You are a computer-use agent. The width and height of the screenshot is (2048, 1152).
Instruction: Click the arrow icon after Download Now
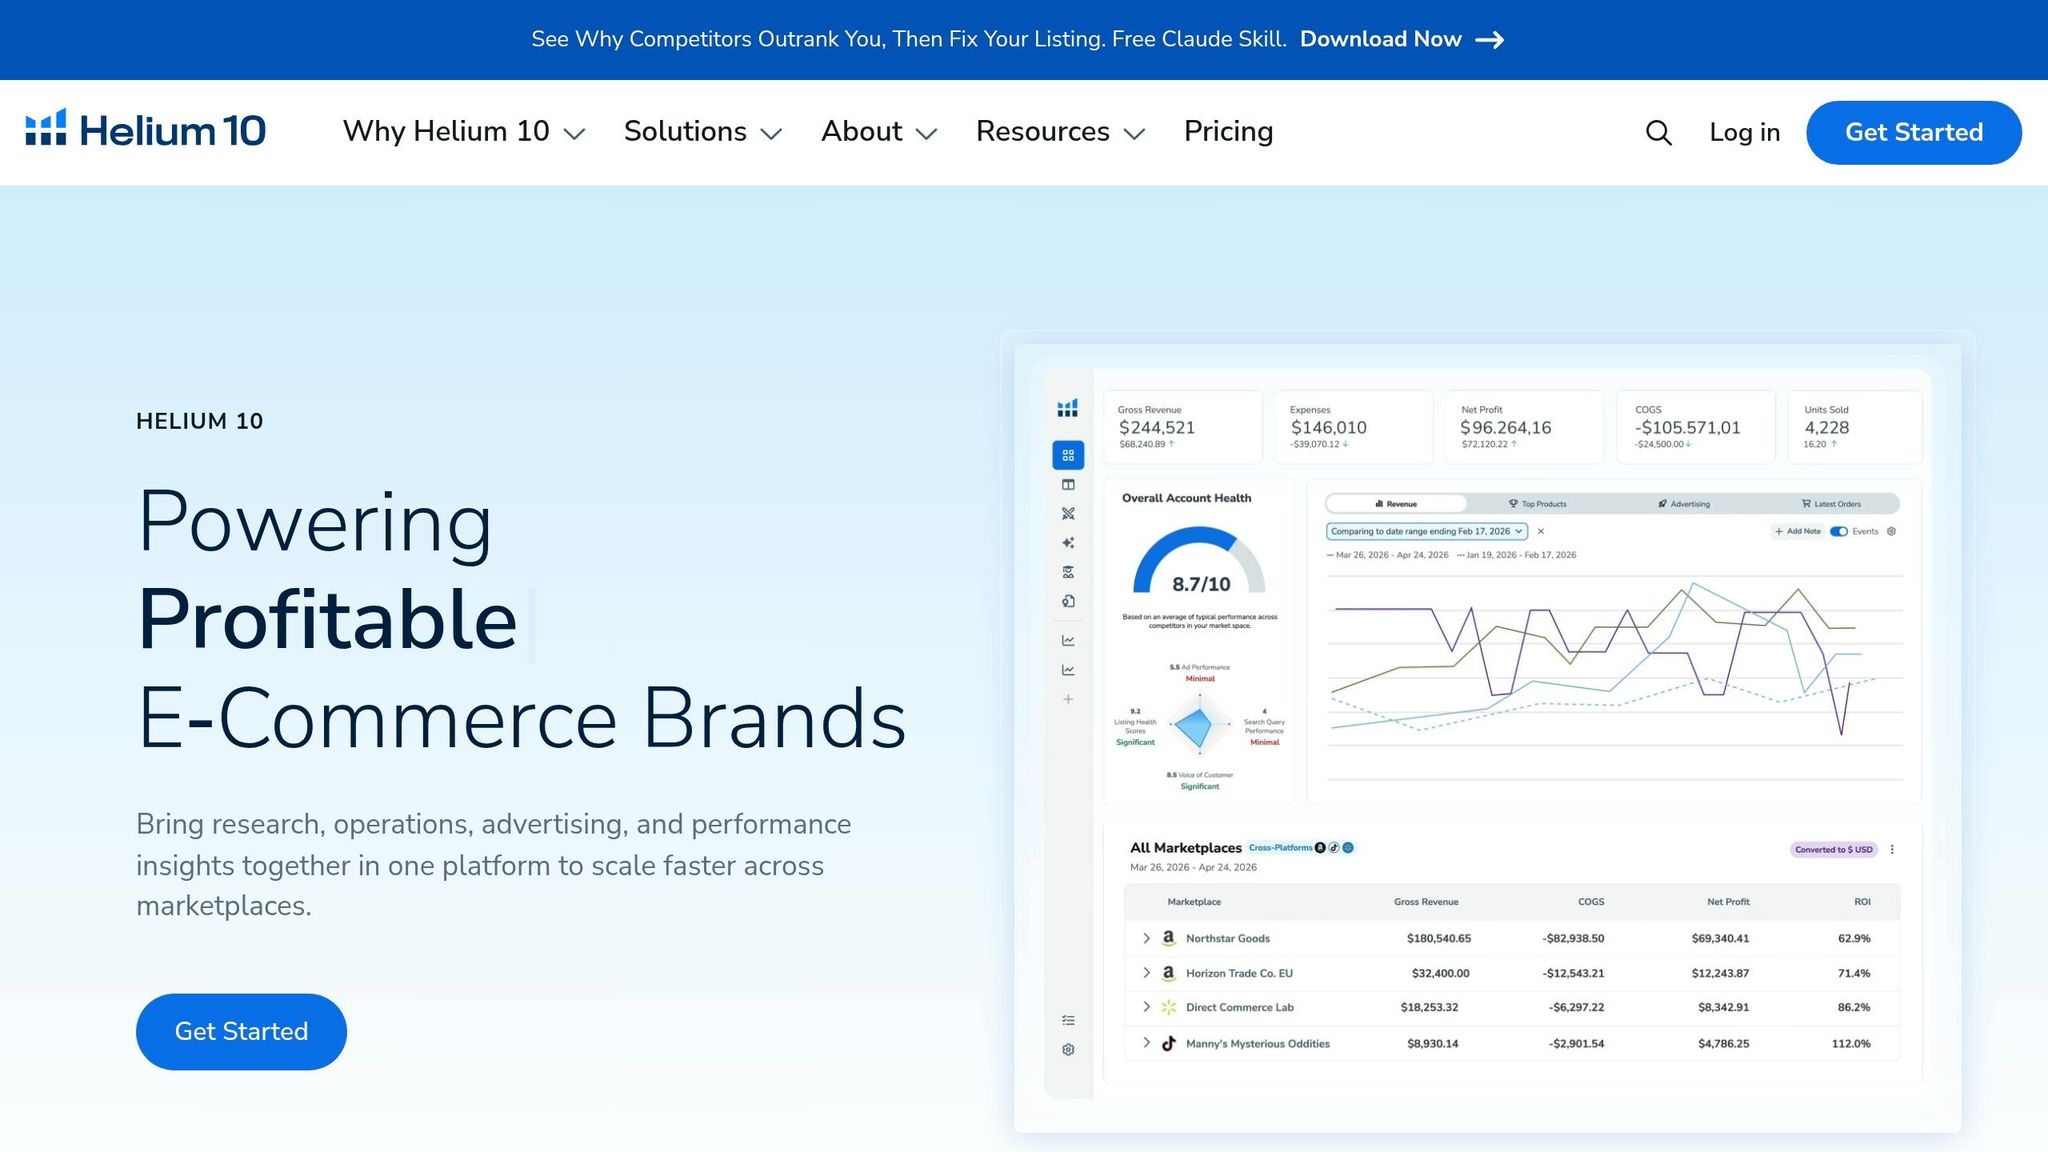click(1490, 39)
